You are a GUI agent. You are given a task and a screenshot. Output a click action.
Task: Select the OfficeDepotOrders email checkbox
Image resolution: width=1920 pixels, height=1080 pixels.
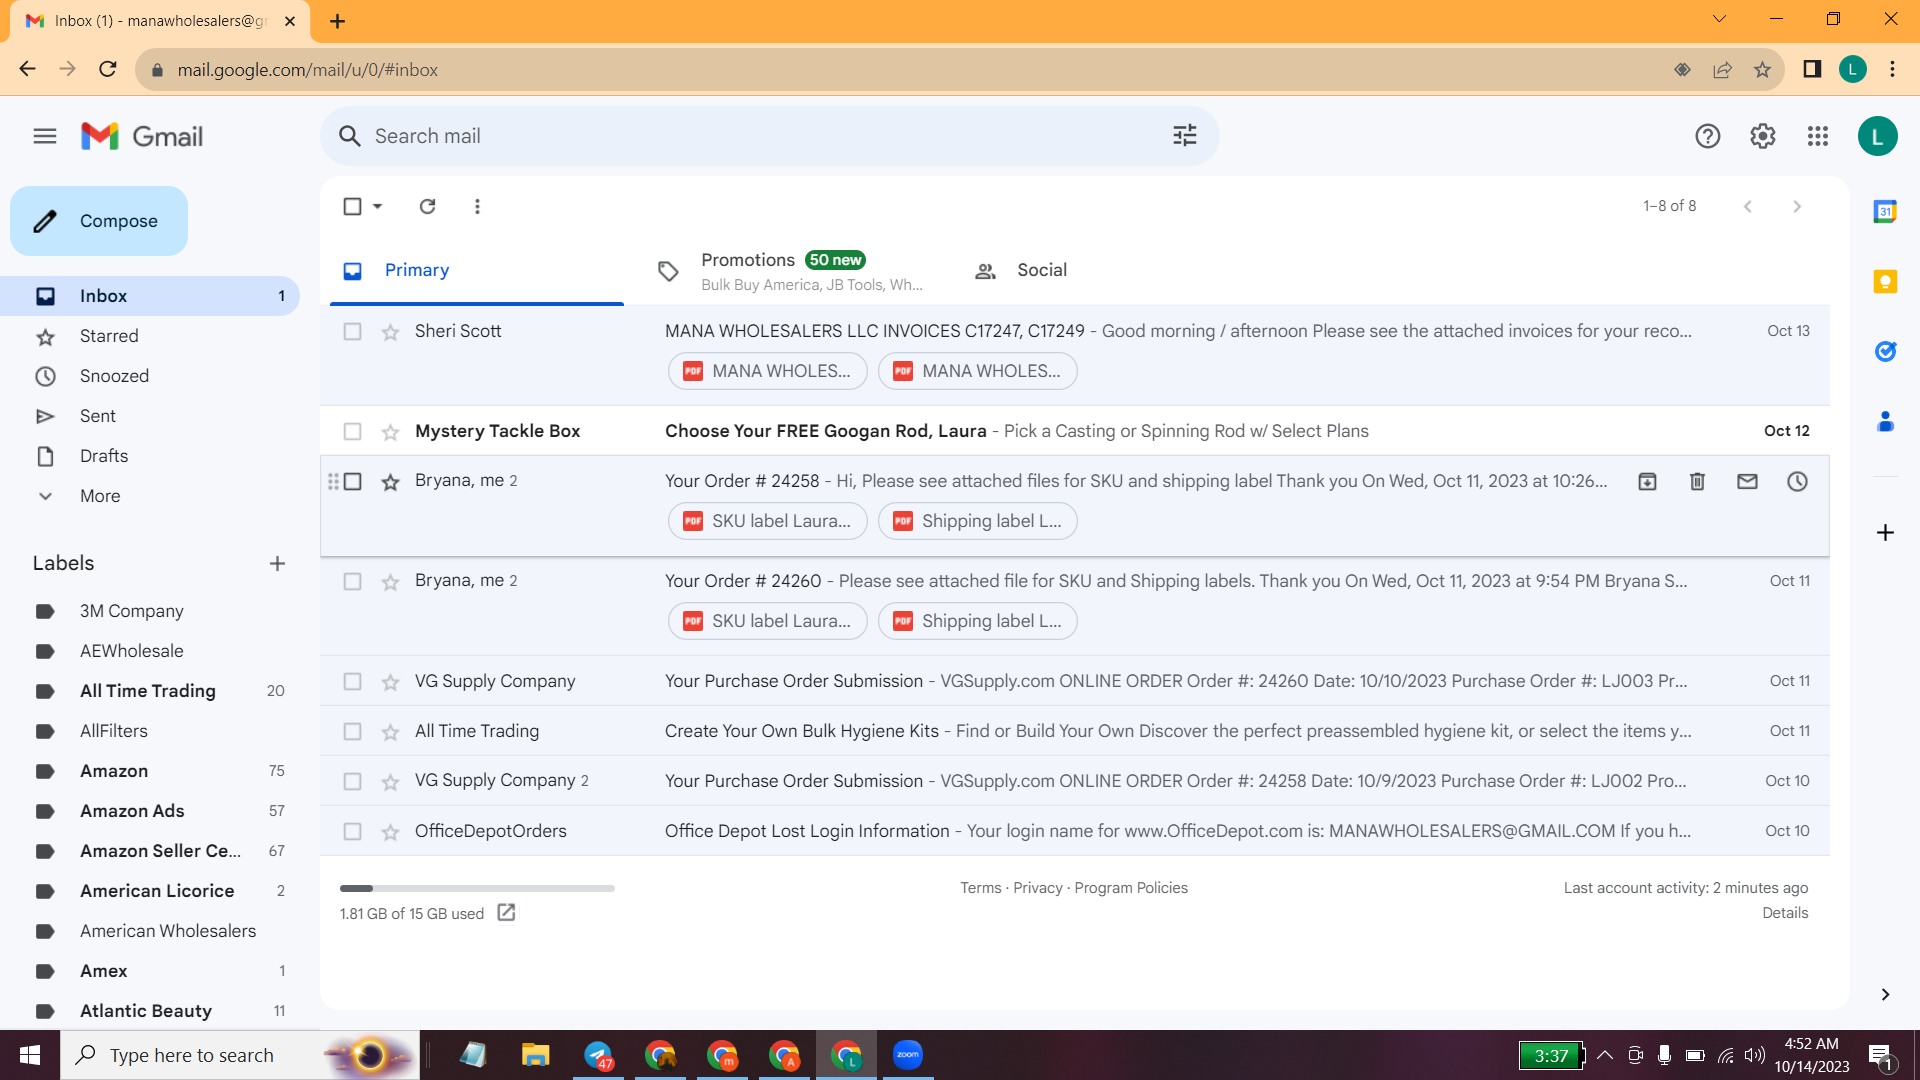point(352,831)
